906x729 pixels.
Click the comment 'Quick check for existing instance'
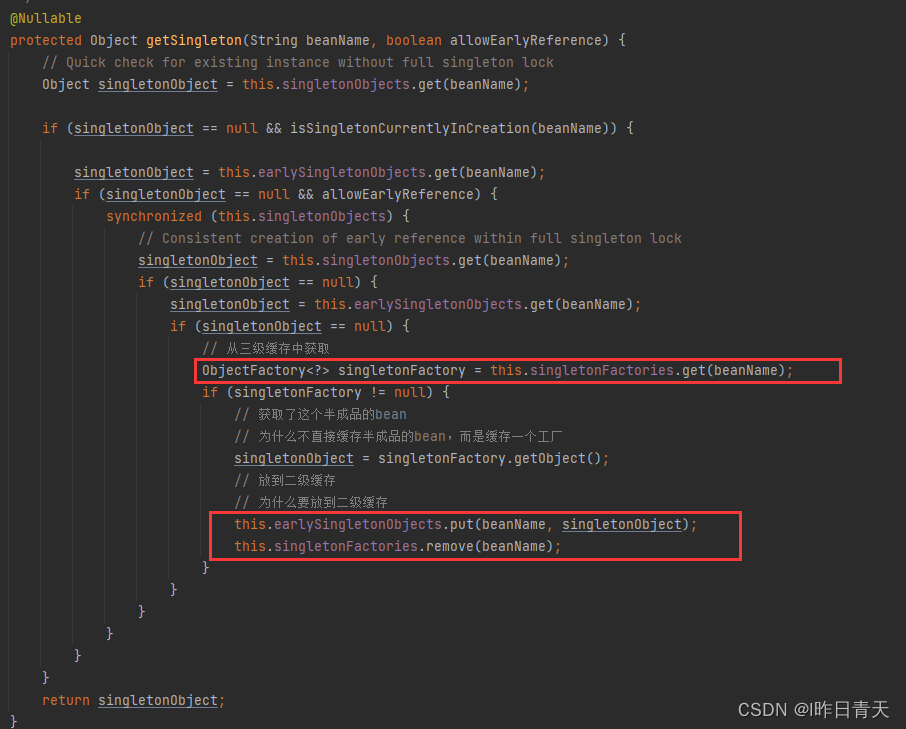(x=298, y=62)
